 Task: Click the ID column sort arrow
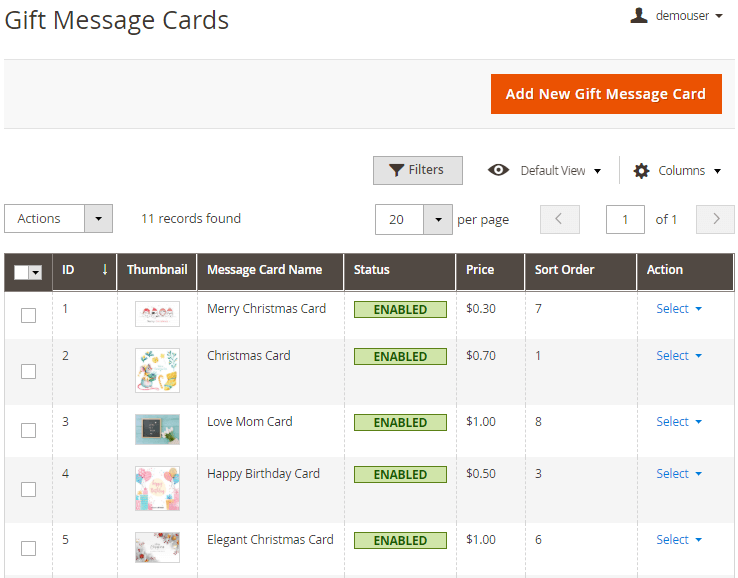(x=104, y=269)
